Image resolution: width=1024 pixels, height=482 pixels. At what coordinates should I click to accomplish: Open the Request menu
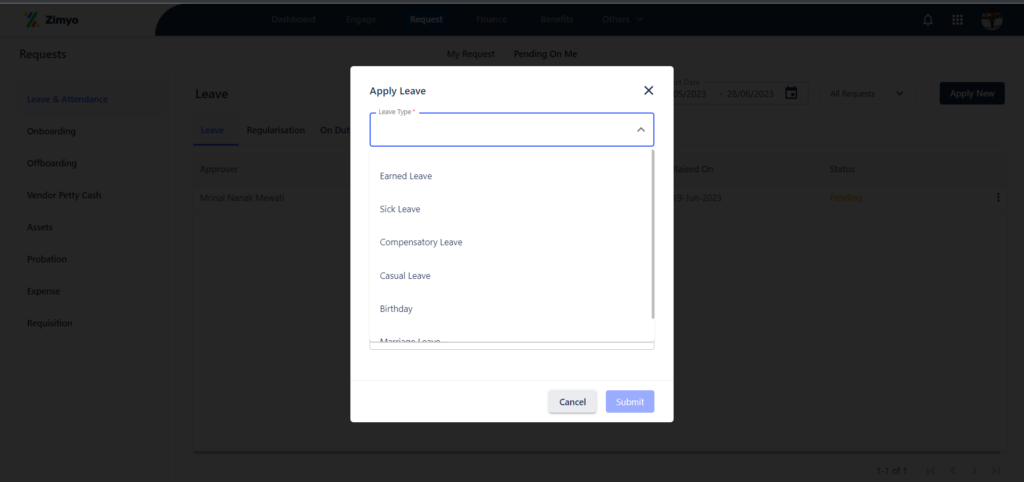(x=426, y=20)
